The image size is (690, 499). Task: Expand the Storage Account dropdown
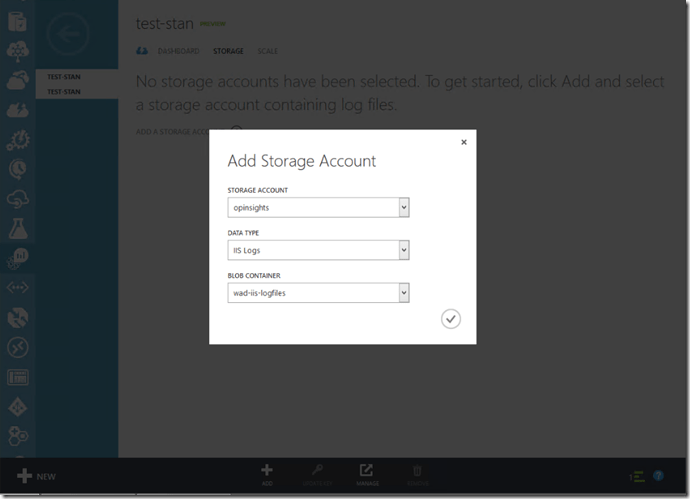click(404, 207)
